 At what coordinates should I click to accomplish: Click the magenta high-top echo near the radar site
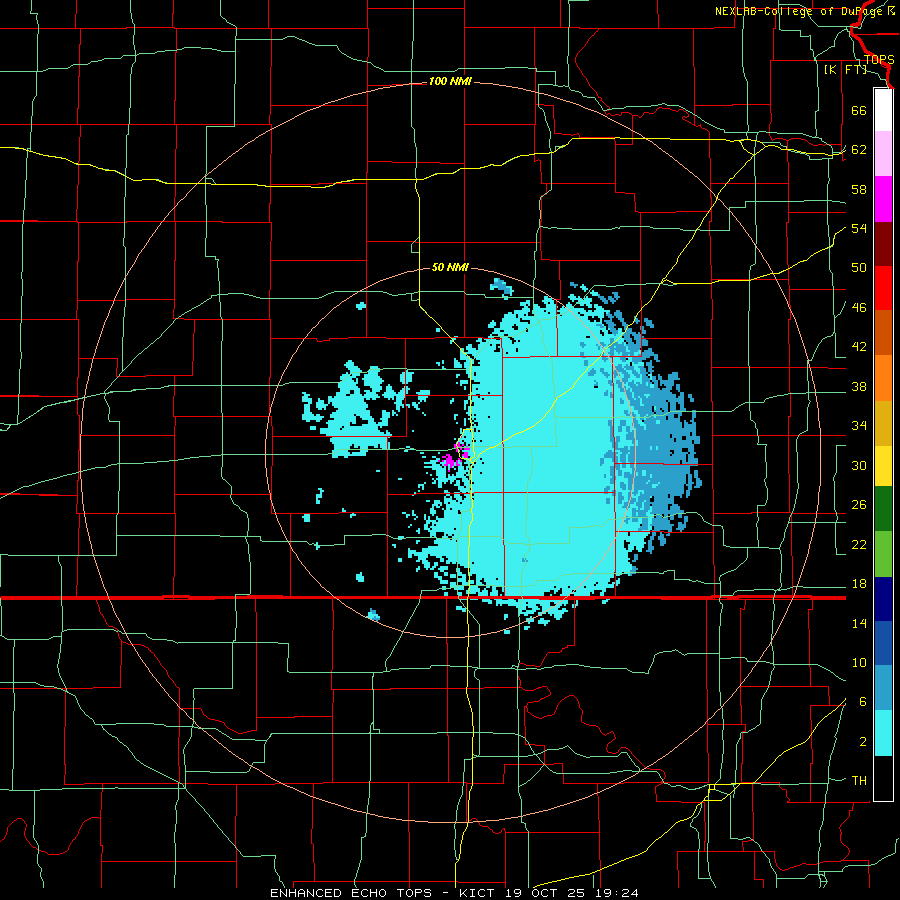point(448,460)
